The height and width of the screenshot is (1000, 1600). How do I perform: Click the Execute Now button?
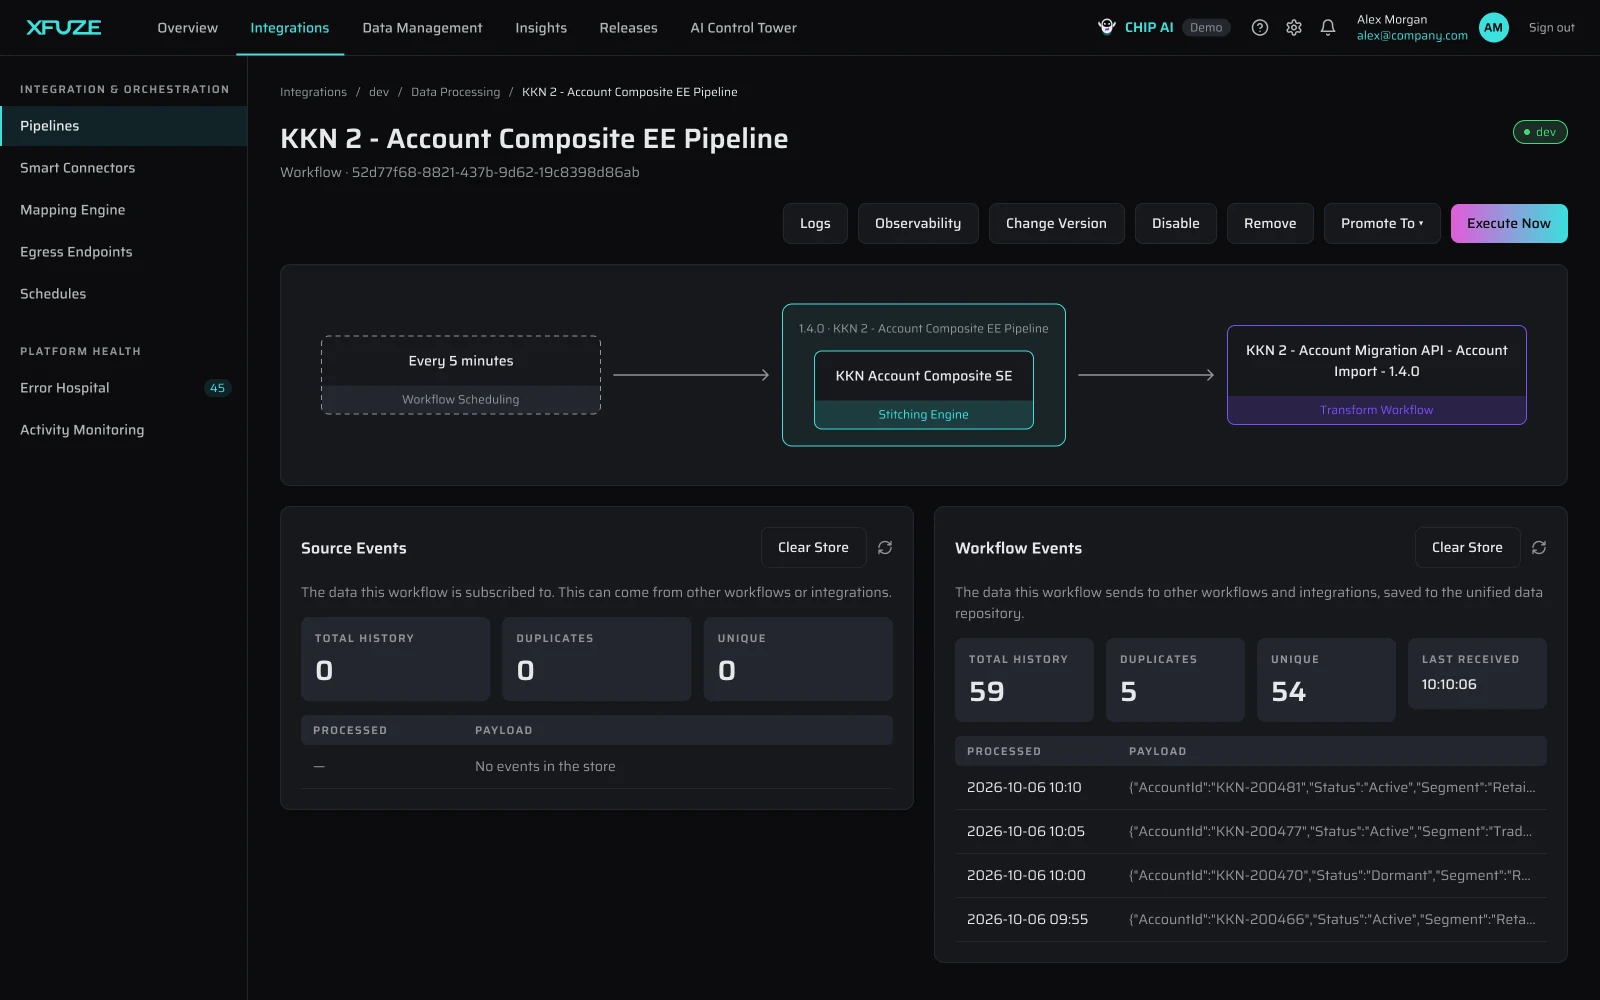pyautogui.click(x=1509, y=223)
